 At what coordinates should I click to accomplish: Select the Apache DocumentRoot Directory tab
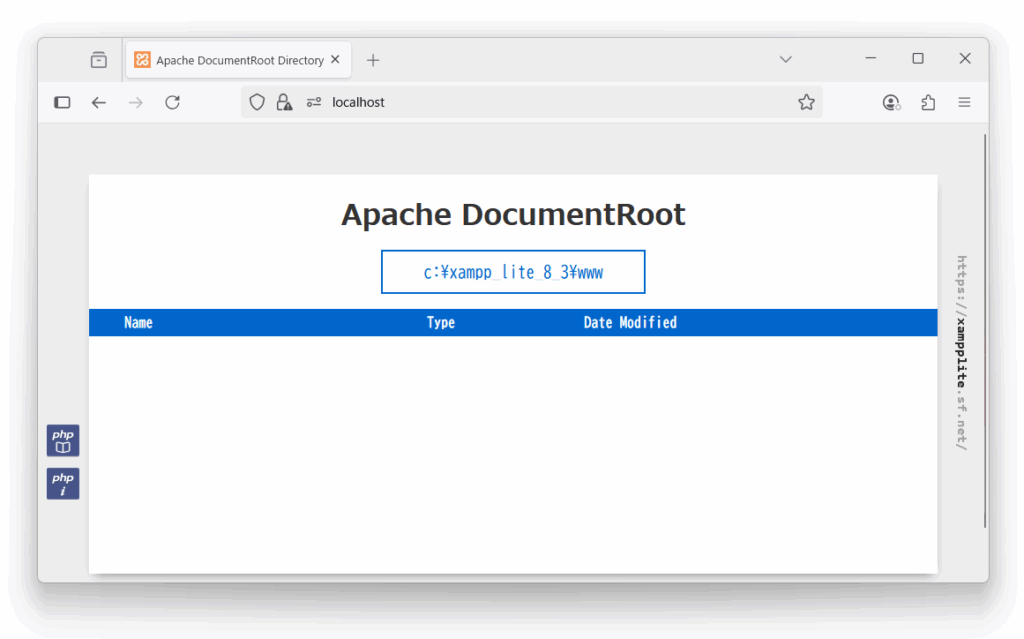coord(238,60)
